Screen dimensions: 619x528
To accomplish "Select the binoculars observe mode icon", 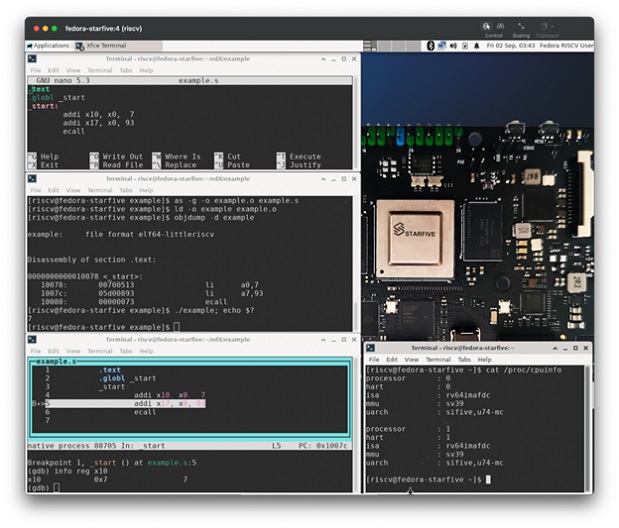I will [501, 26].
